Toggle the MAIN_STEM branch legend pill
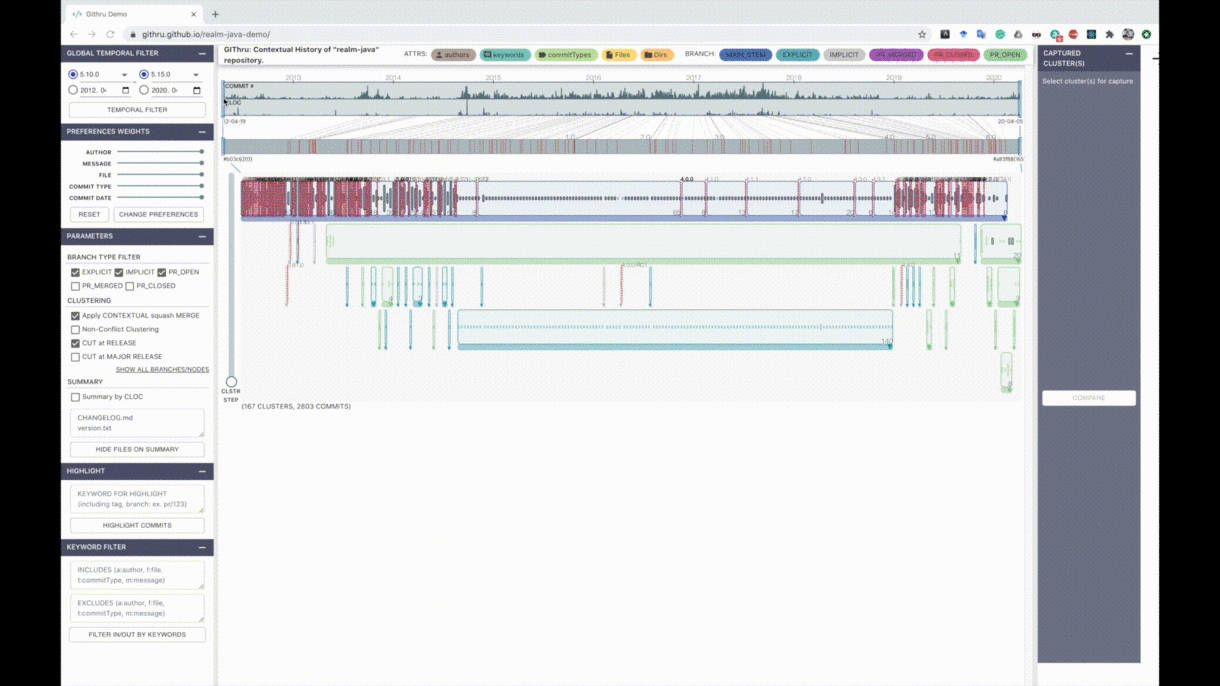Viewport: 1220px width, 686px height. (745, 55)
